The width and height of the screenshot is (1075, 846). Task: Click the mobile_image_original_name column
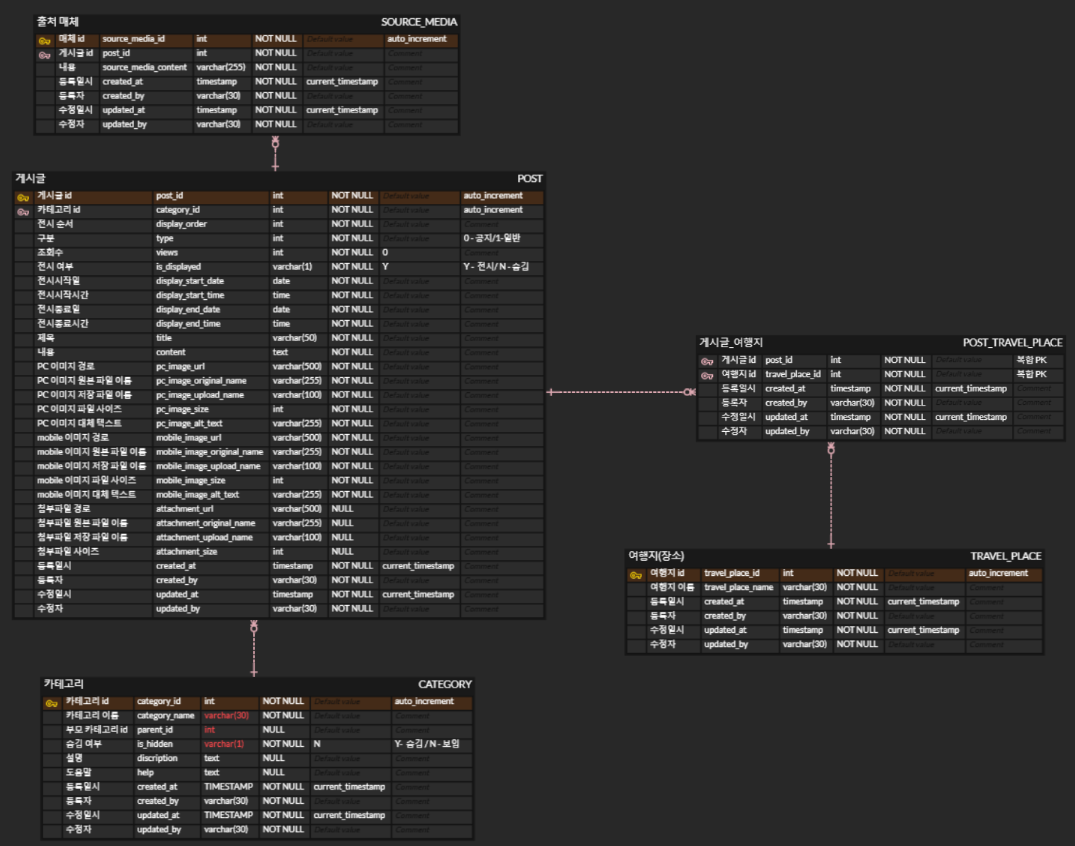pos(209,452)
